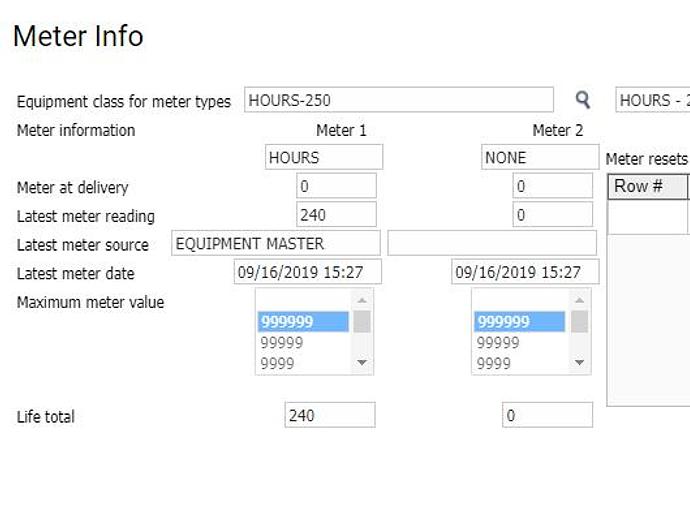The width and height of the screenshot is (690, 525).
Task: Click the empty Meter 2 latest source field
Action: 491,243
